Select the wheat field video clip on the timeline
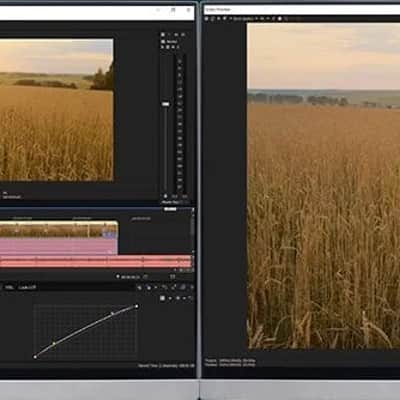Screen dimensions: 400x400 [x=59, y=229]
